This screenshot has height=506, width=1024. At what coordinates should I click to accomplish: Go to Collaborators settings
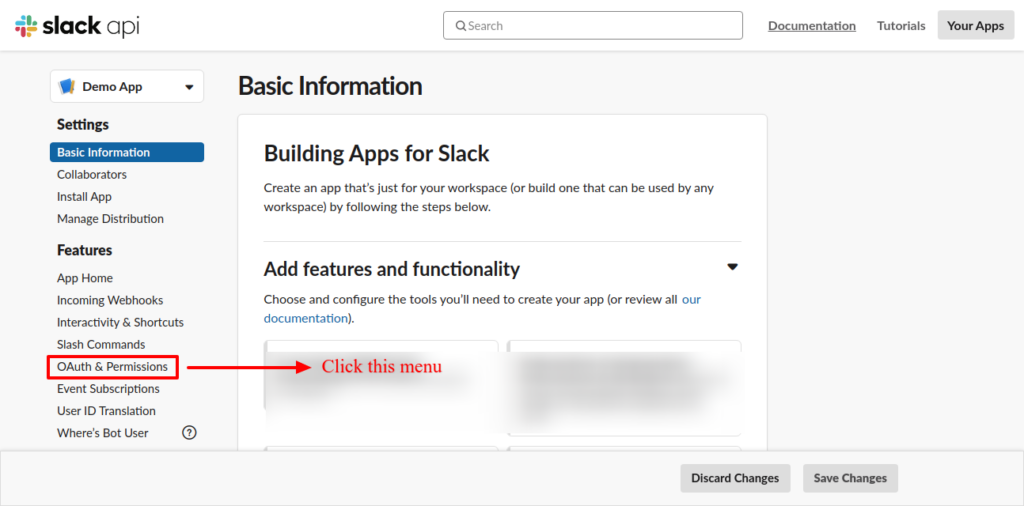[x=92, y=175]
